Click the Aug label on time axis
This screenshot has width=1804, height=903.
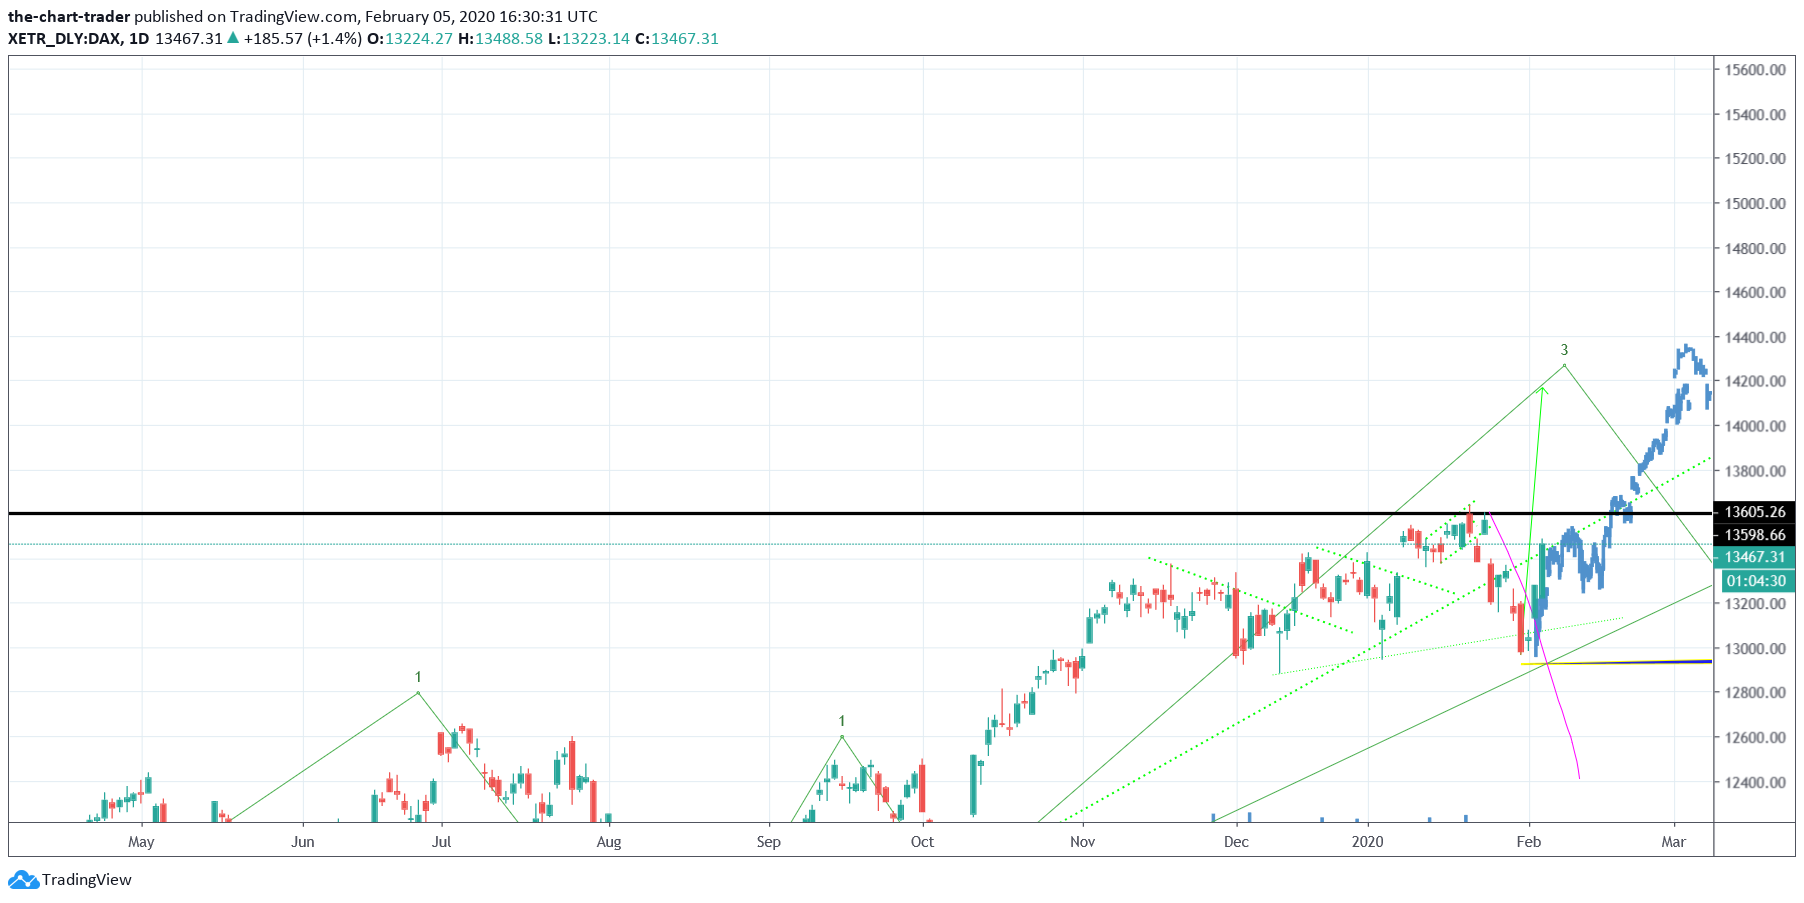pyautogui.click(x=609, y=842)
